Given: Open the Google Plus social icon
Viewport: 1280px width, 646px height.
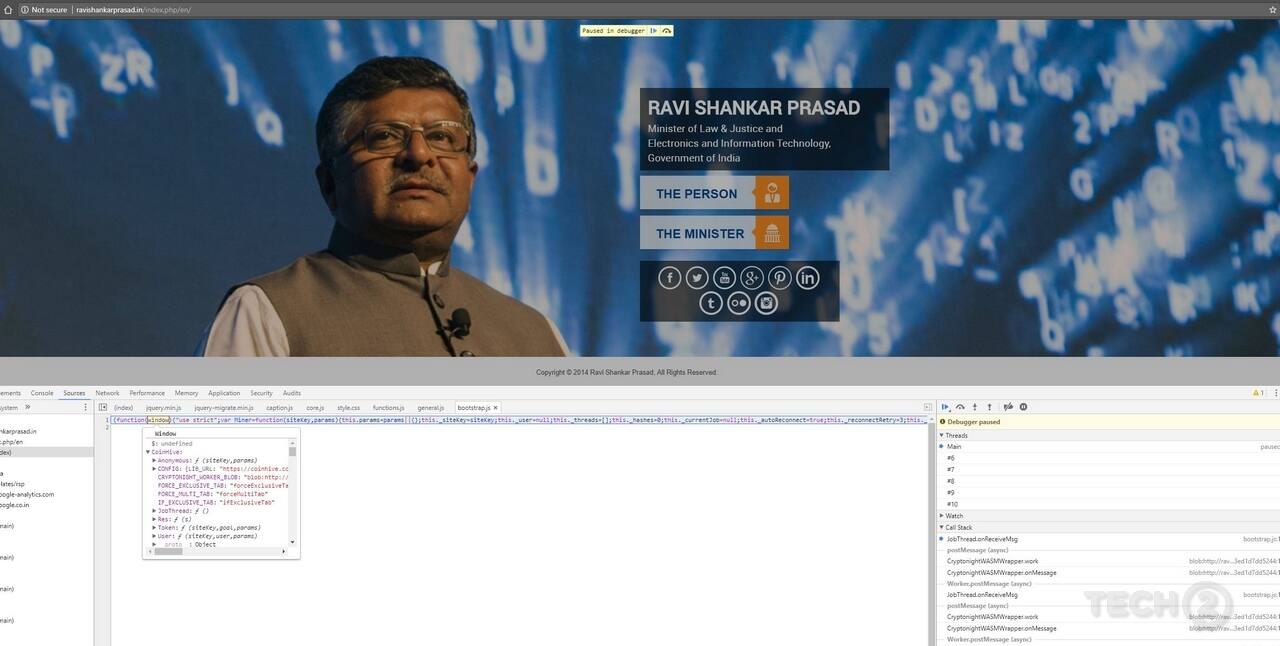Looking at the screenshot, I should [752, 278].
